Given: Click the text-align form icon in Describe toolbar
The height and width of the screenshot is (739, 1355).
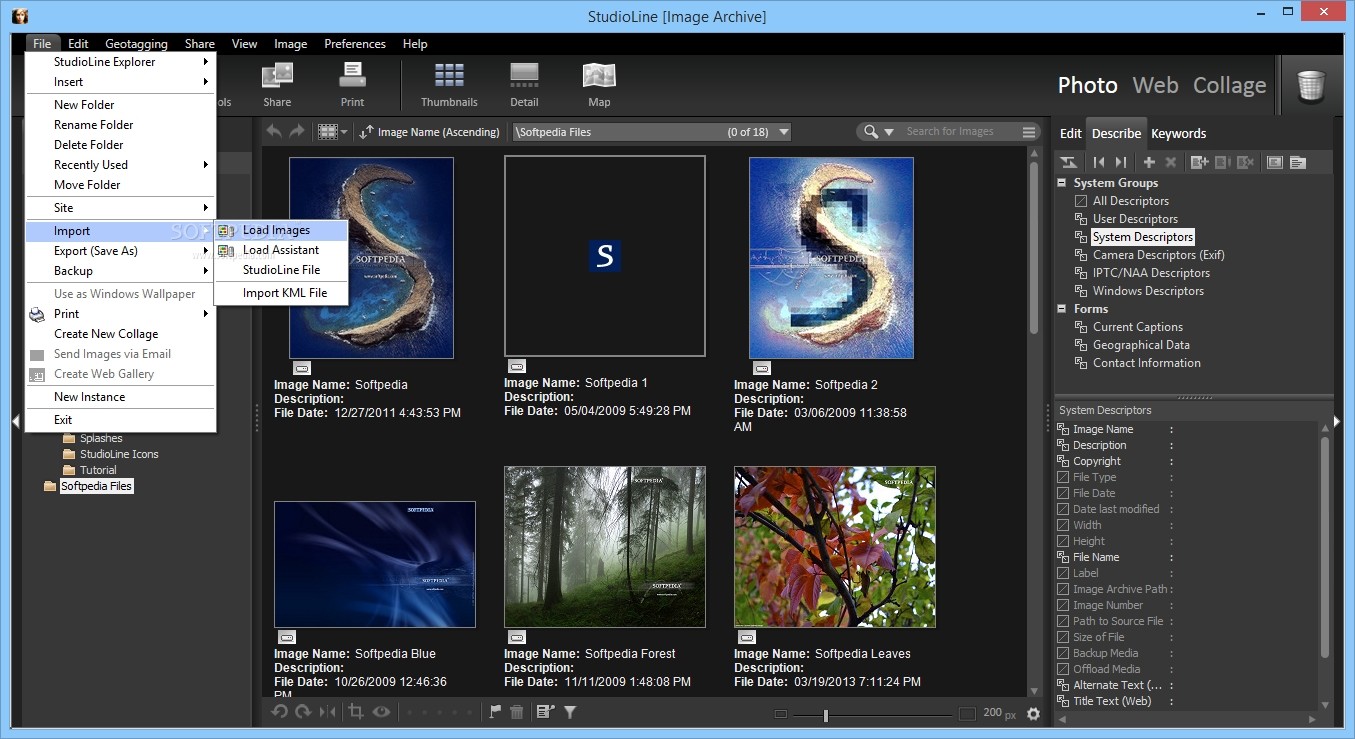Looking at the screenshot, I should 1298,162.
